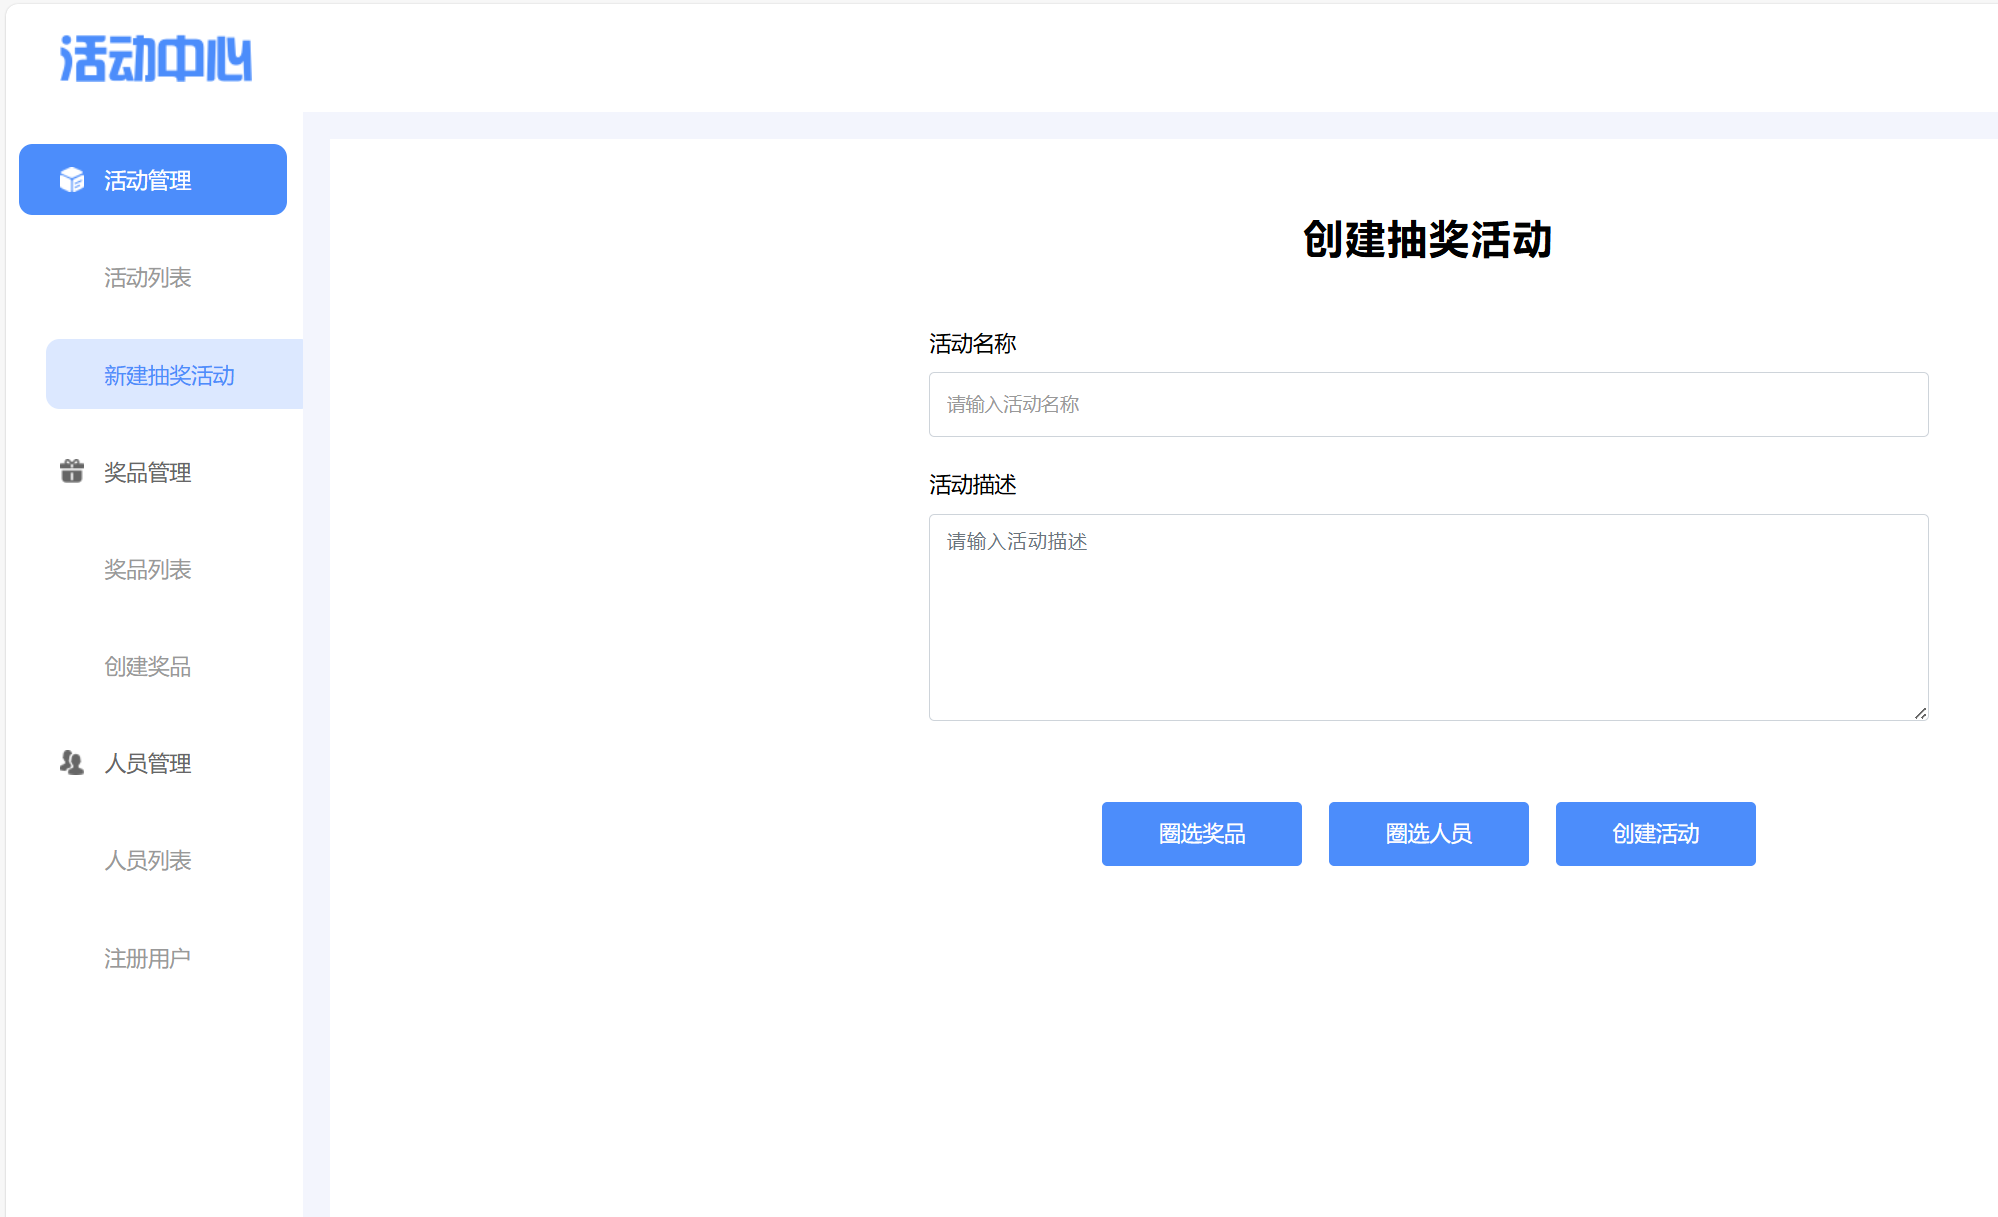Click the 活动中心 logo

coord(156,59)
